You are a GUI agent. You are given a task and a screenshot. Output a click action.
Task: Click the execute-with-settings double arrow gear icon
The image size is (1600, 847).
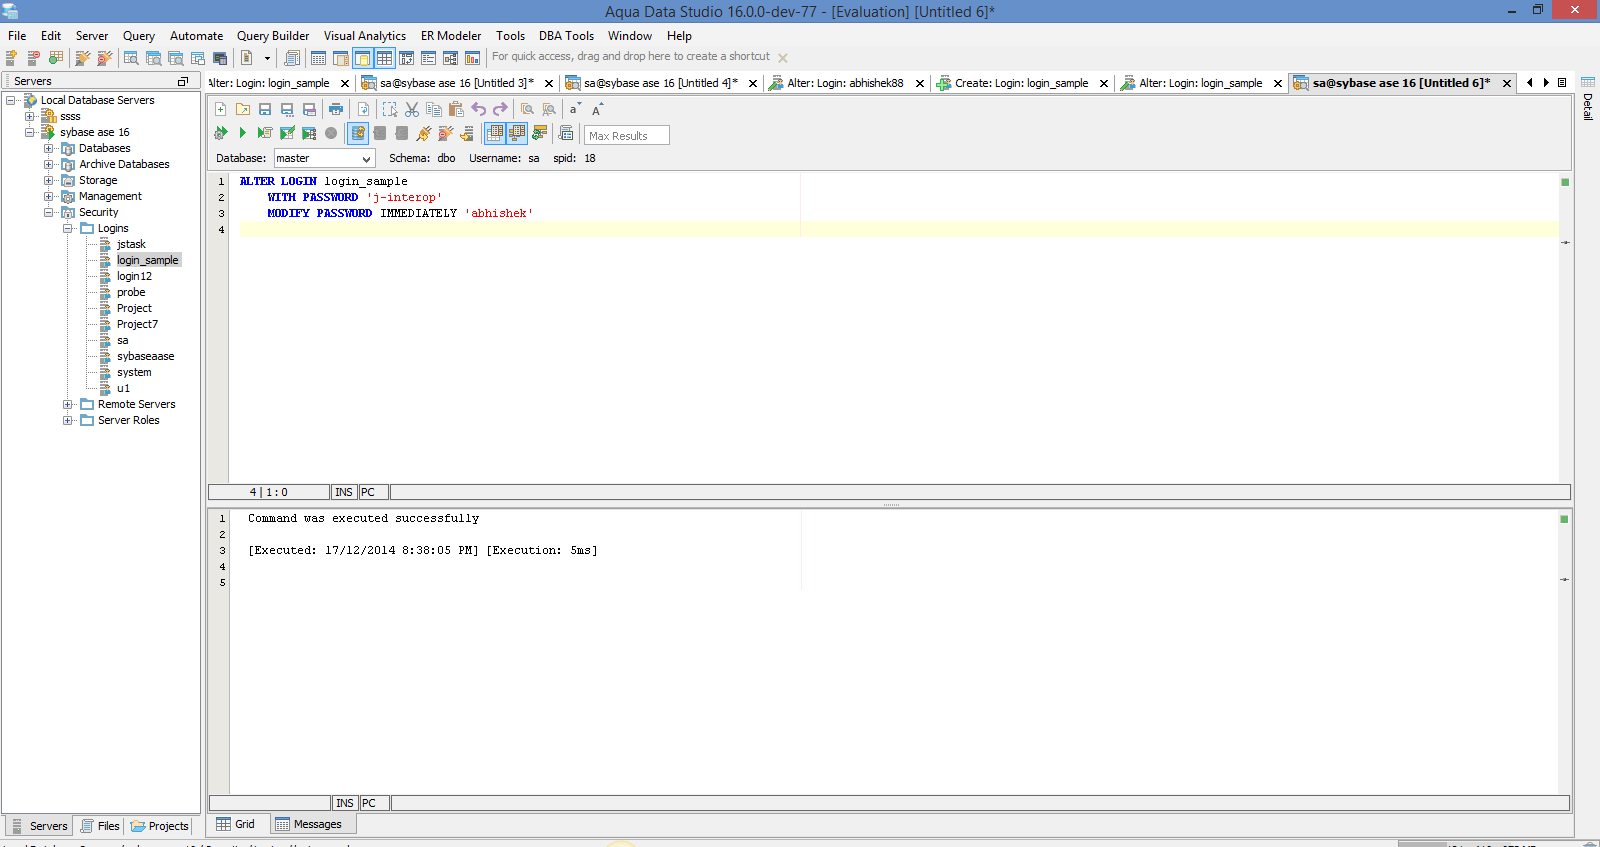pos(221,133)
